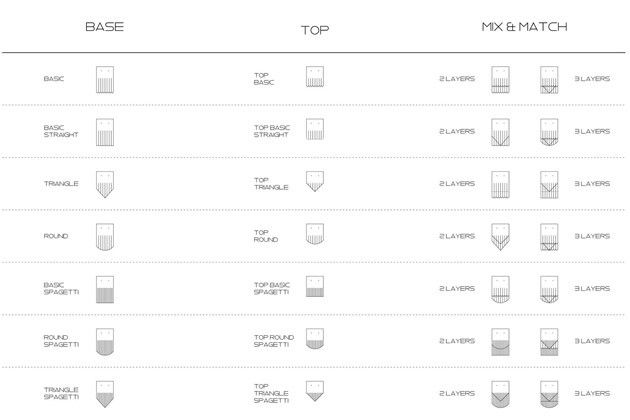Choose the Top Round shape icon
Viewport: 630px width, 420px height.
[315, 234]
